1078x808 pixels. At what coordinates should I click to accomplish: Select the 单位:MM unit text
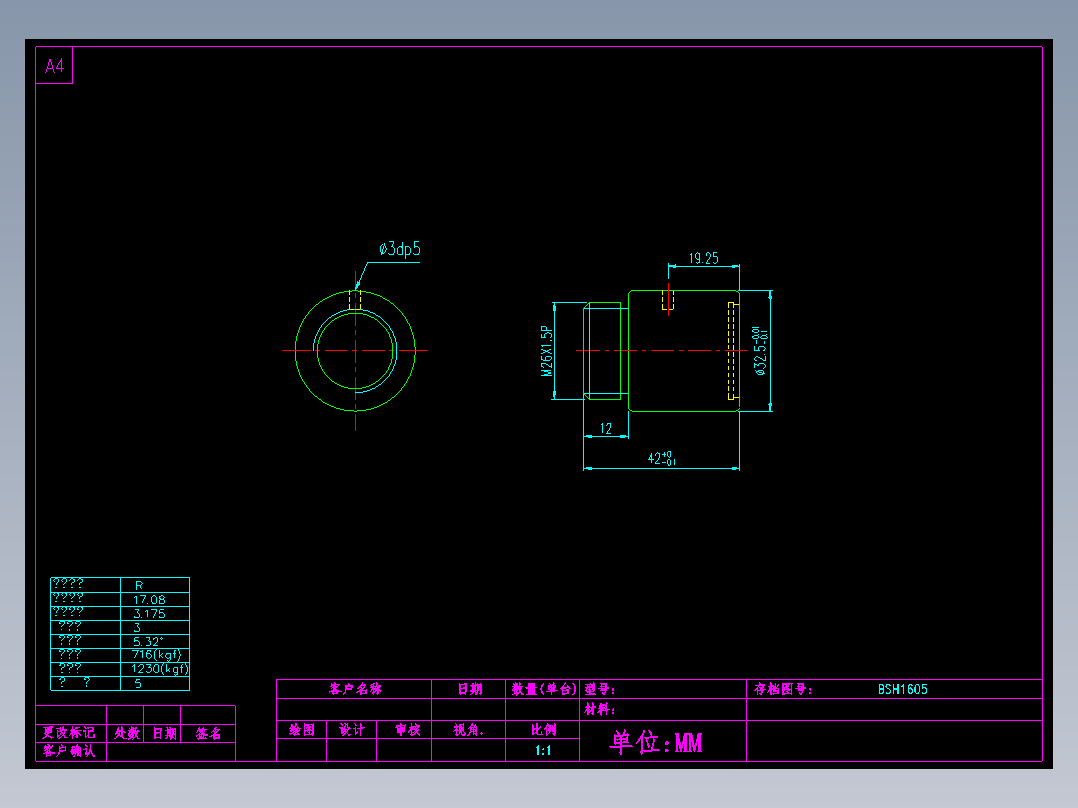(x=656, y=742)
